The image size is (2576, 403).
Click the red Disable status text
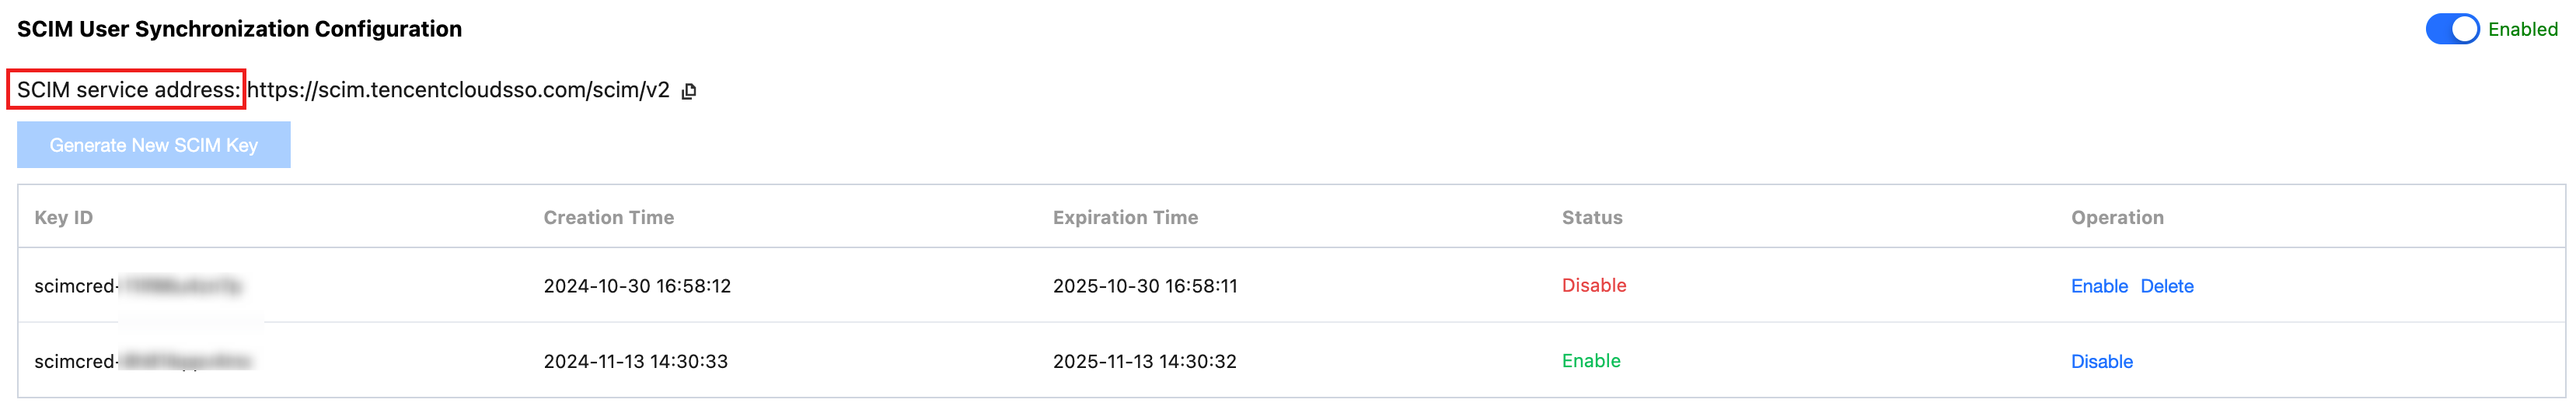tap(1594, 285)
